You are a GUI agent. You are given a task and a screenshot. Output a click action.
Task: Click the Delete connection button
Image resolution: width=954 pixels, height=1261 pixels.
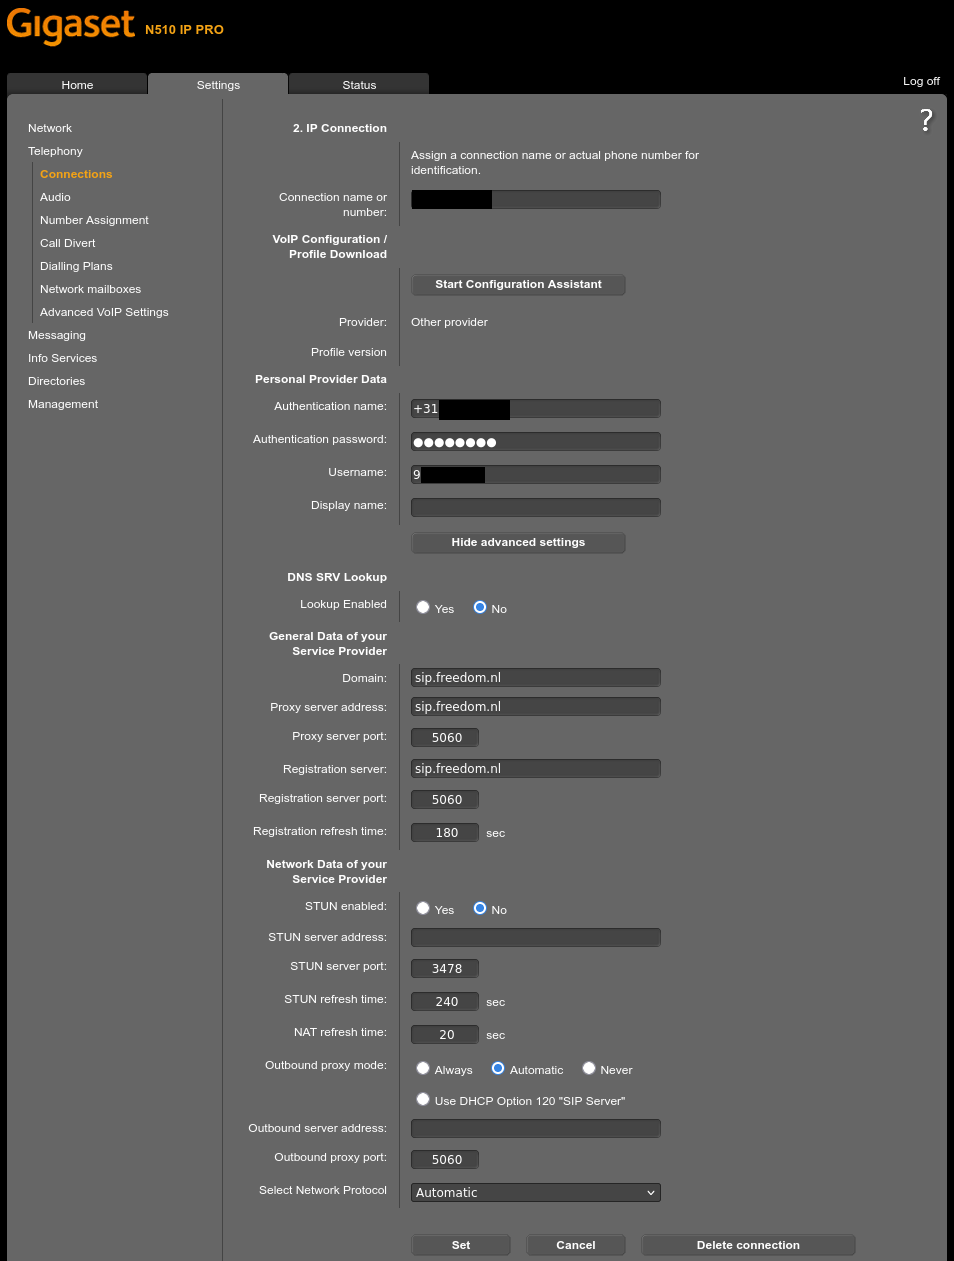coord(747,1245)
